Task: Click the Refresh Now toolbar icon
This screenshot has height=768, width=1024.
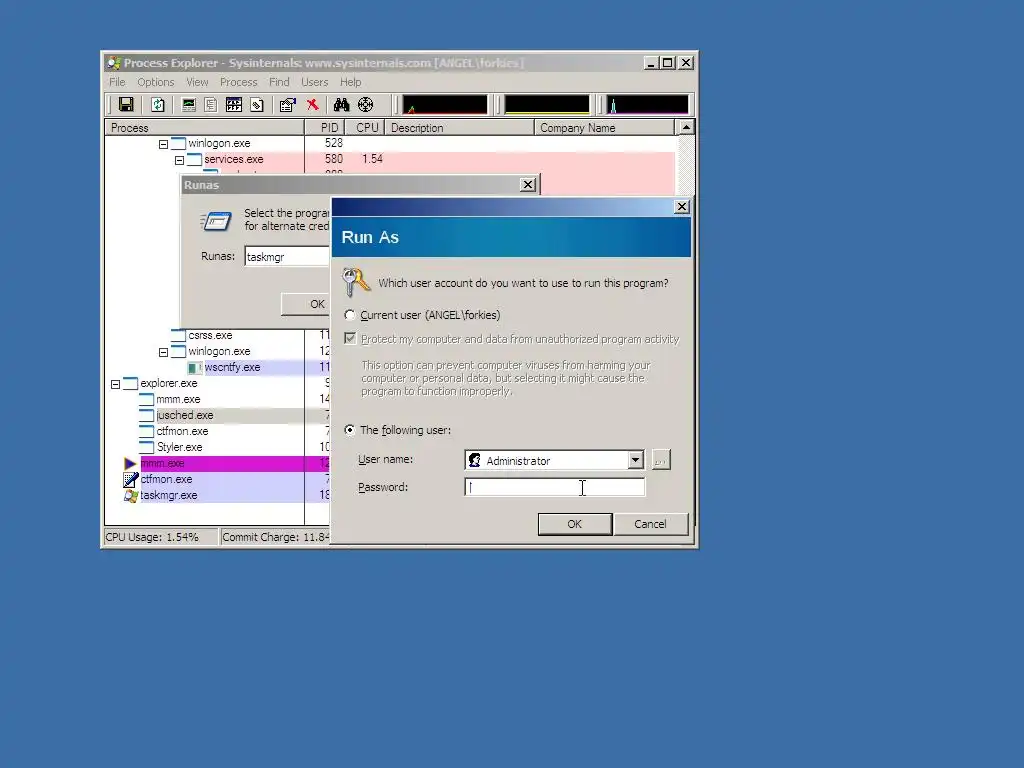Action: (157, 104)
